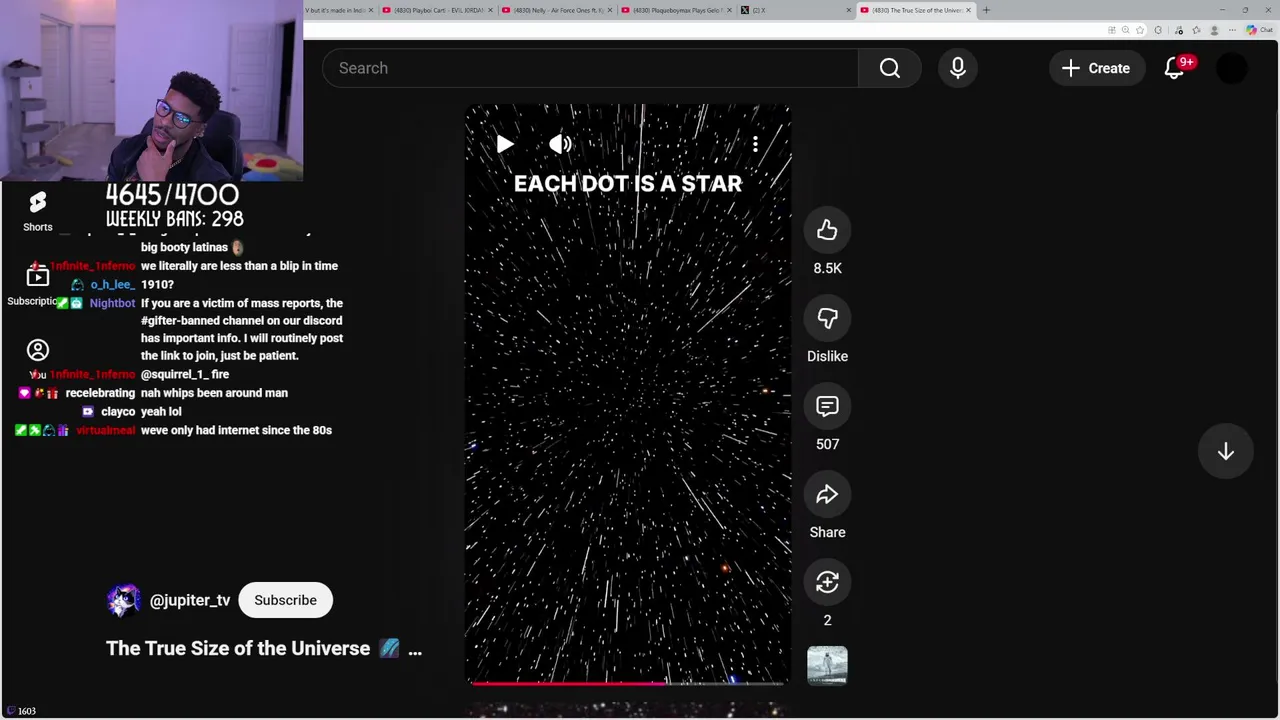Click Nightbot username in chat overlay
Viewport: 1280px width, 720px height.
pos(112,303)
